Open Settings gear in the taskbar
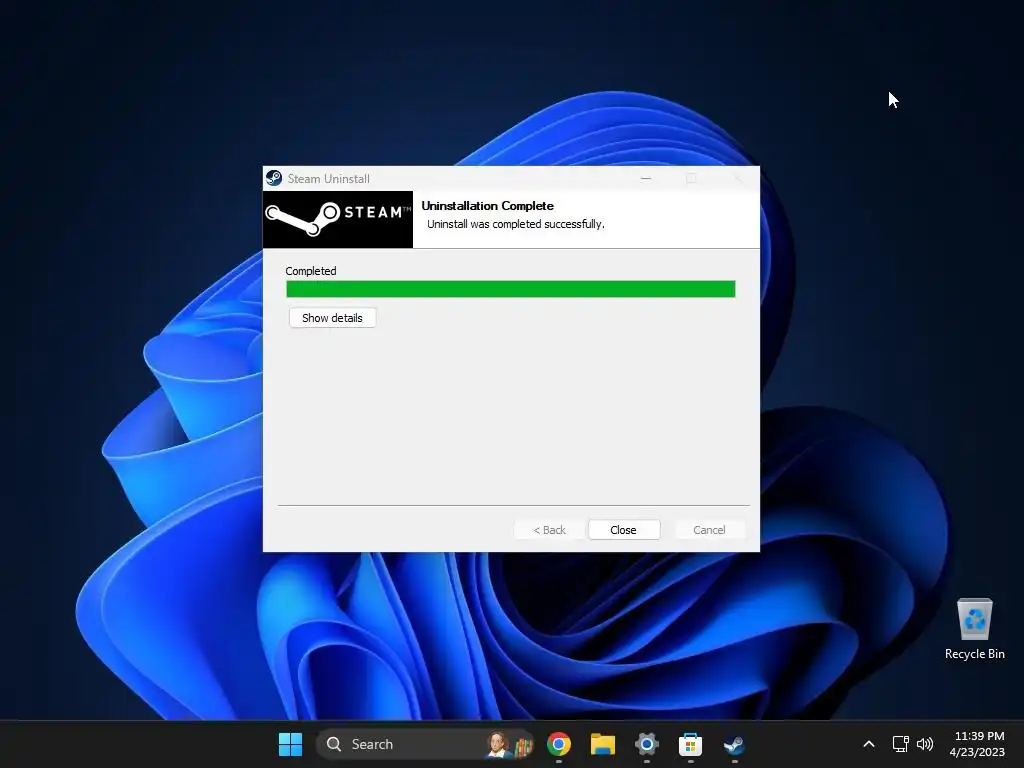This screenshot has width=1024, height=768. [x=647, y=744]
